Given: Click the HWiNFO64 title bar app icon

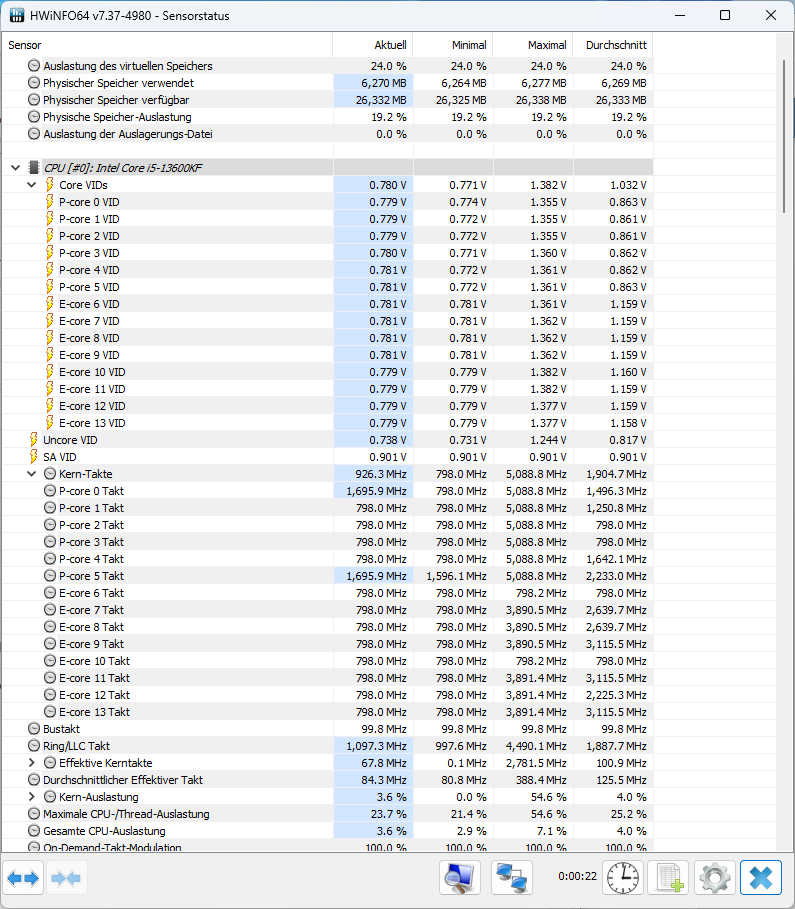Looking at the screenshot, I should 17,15.
